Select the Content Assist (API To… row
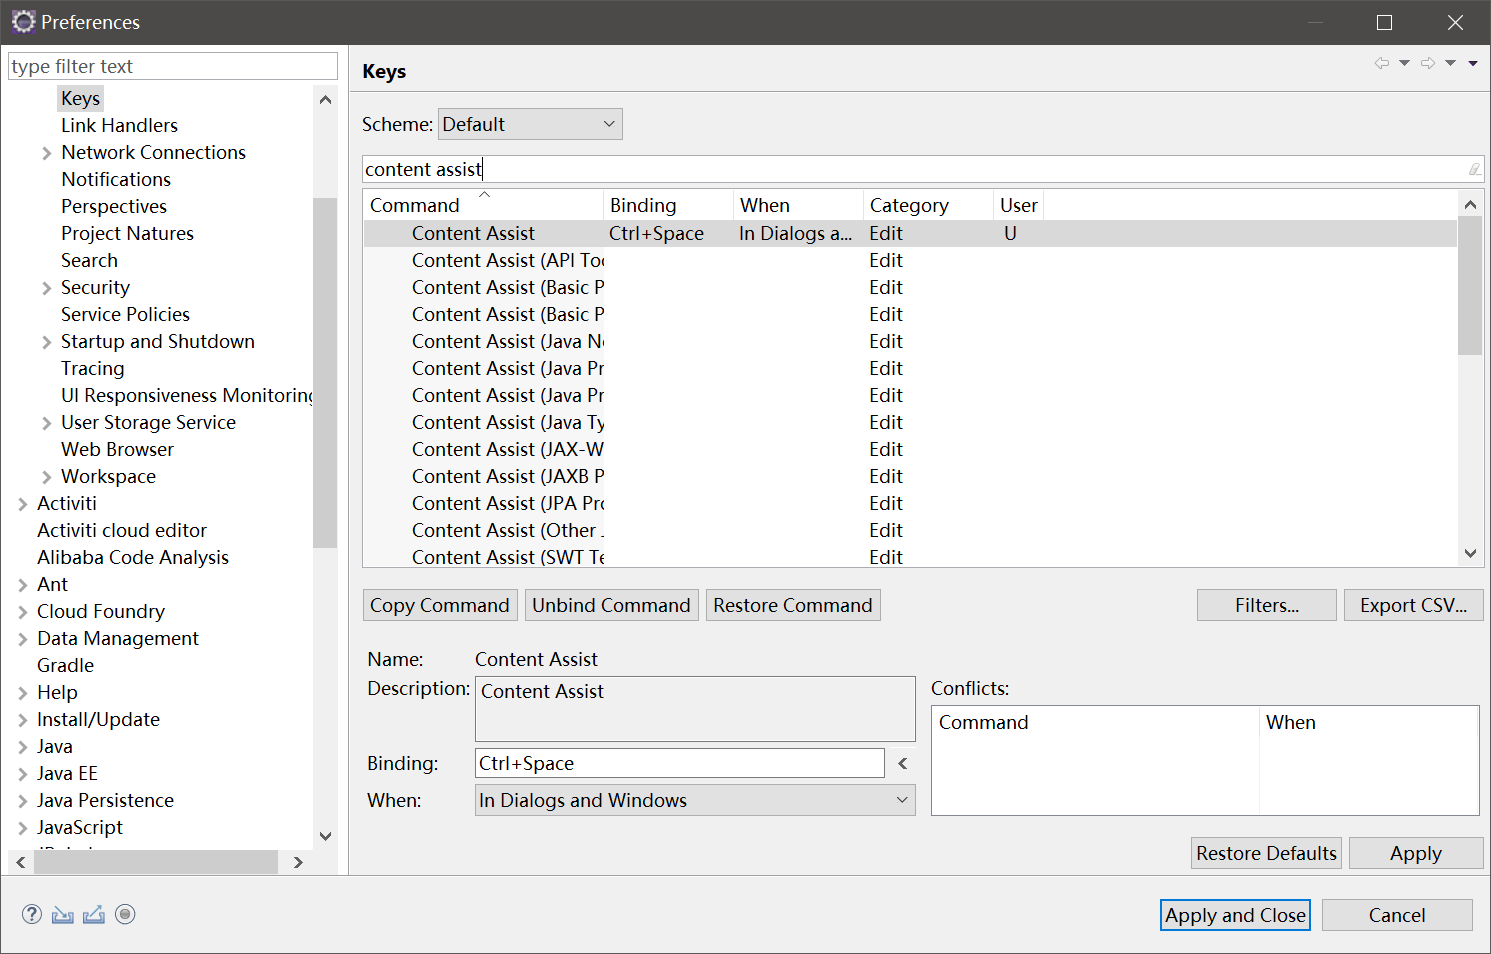 910,260
